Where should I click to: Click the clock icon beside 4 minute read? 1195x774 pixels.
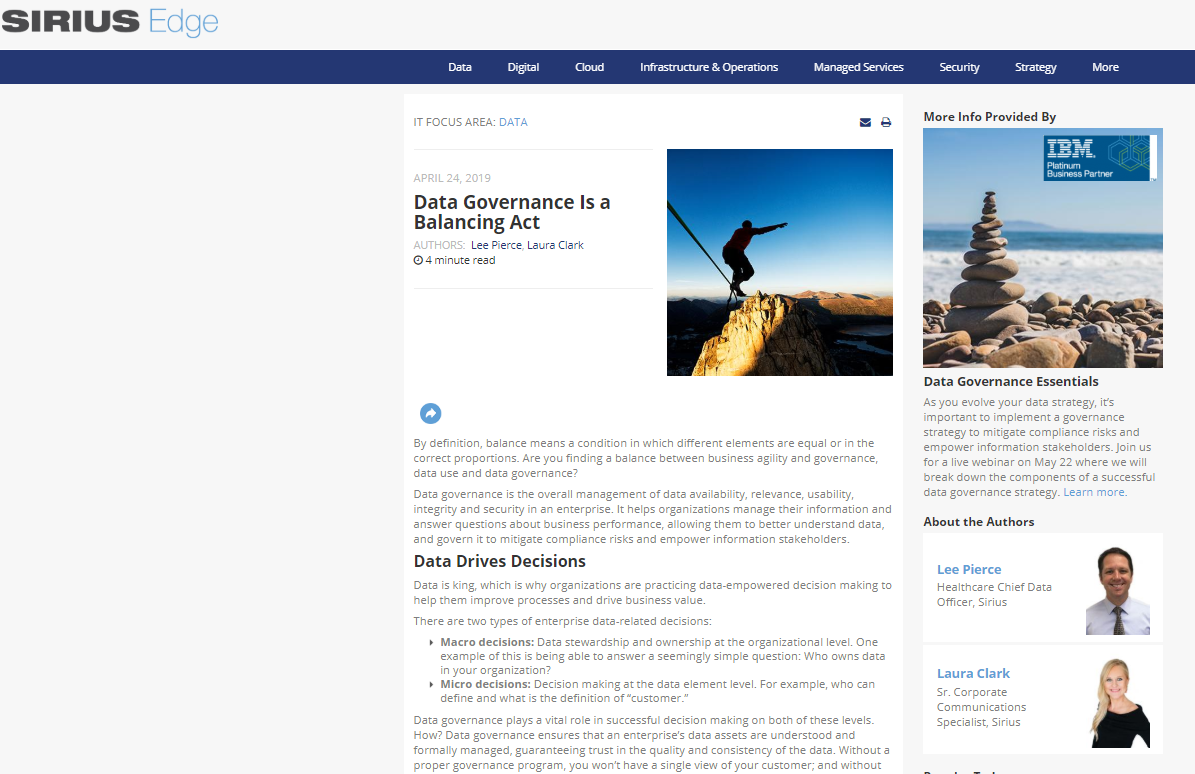[x=418, y=261]
